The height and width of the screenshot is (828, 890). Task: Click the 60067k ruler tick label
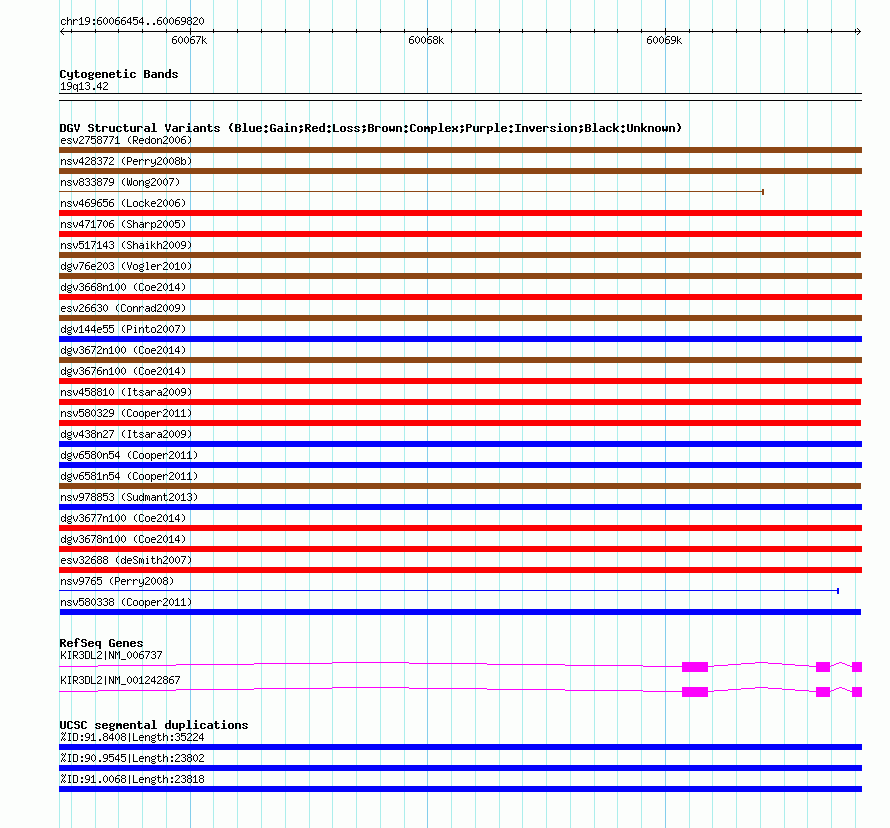point(189,40)
